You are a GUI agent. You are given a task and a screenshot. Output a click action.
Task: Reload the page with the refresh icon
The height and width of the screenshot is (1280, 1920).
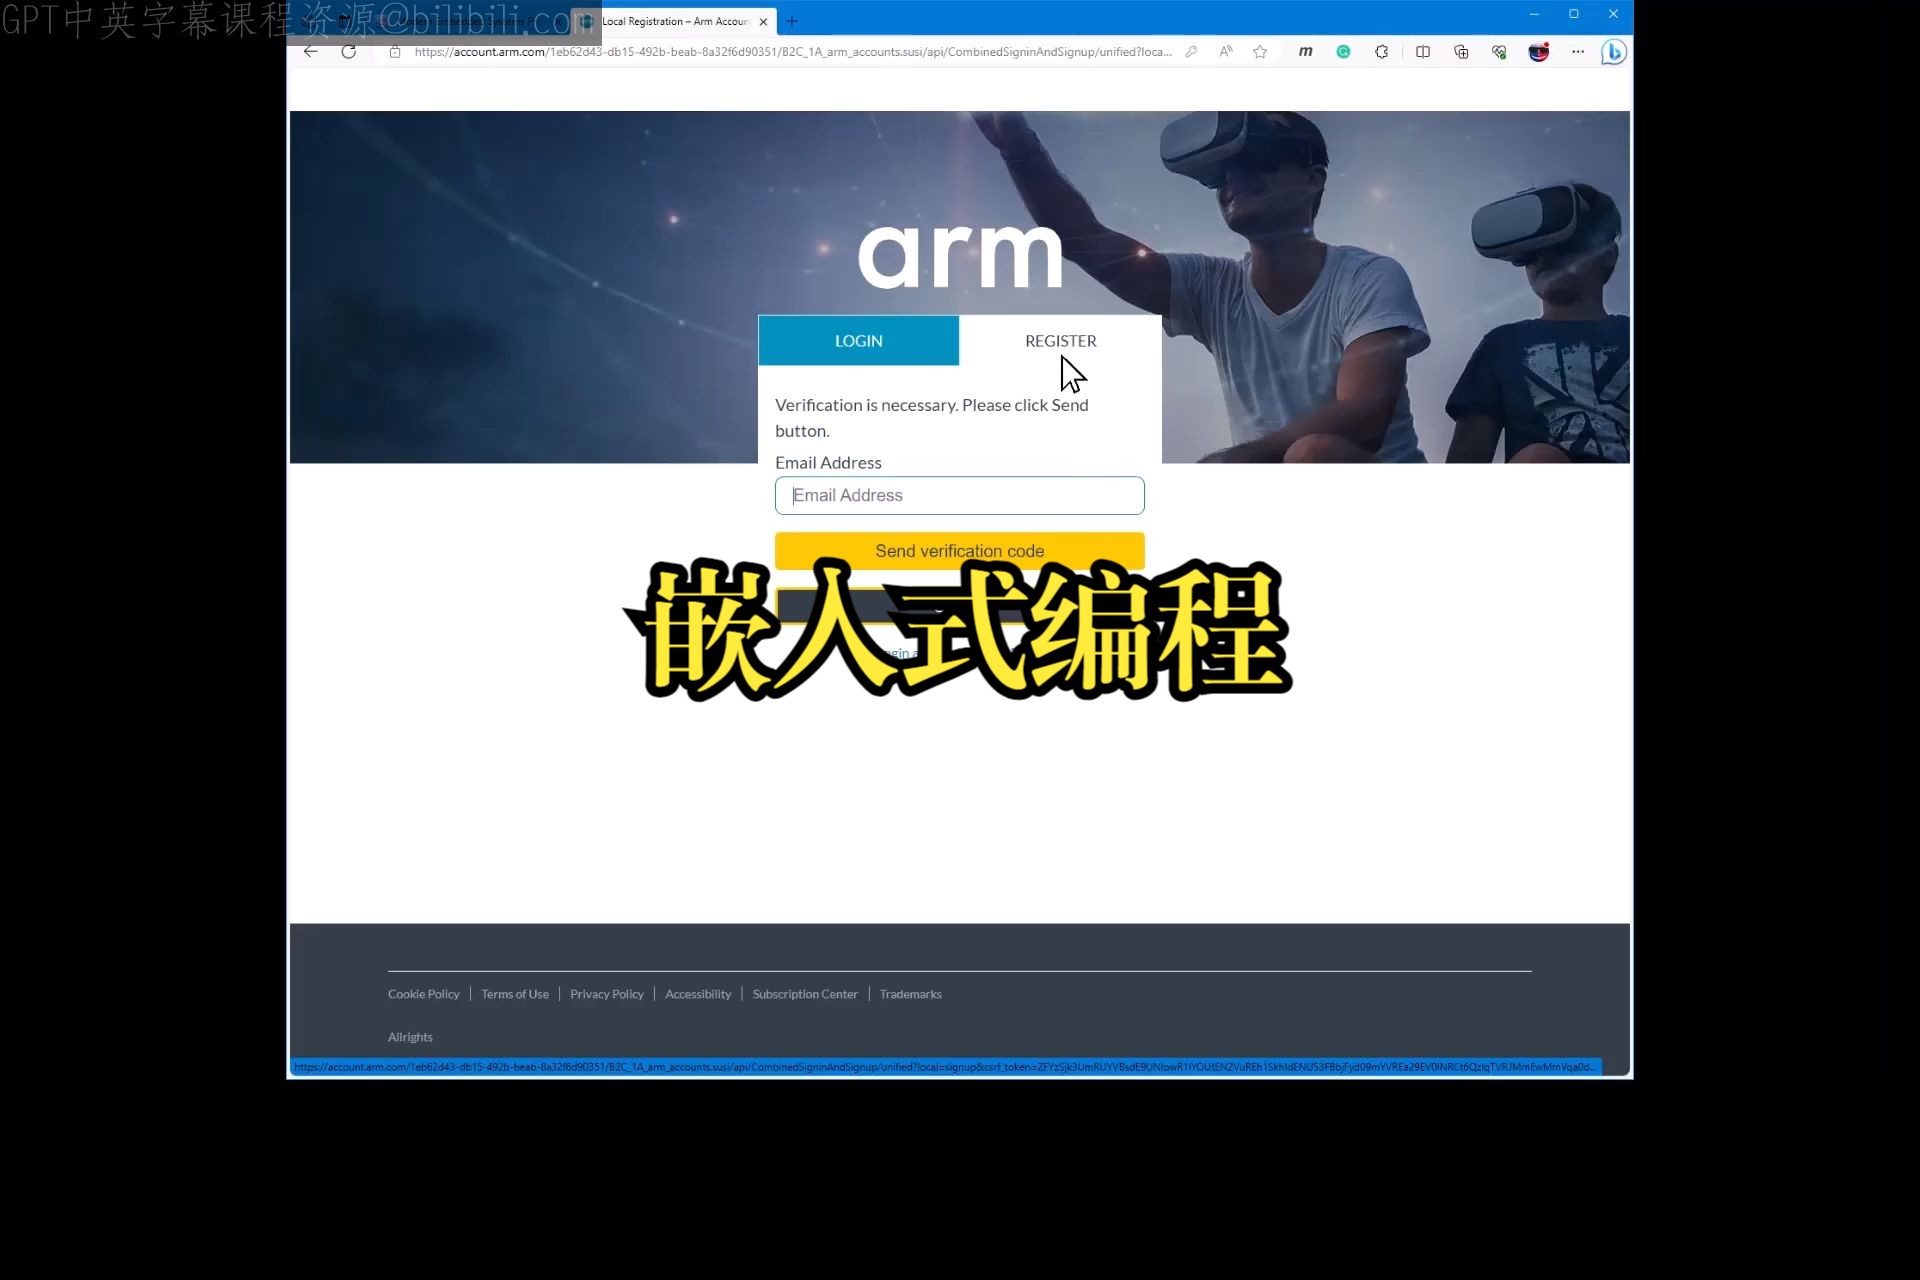pyautogui.click(x=349, y=52)
